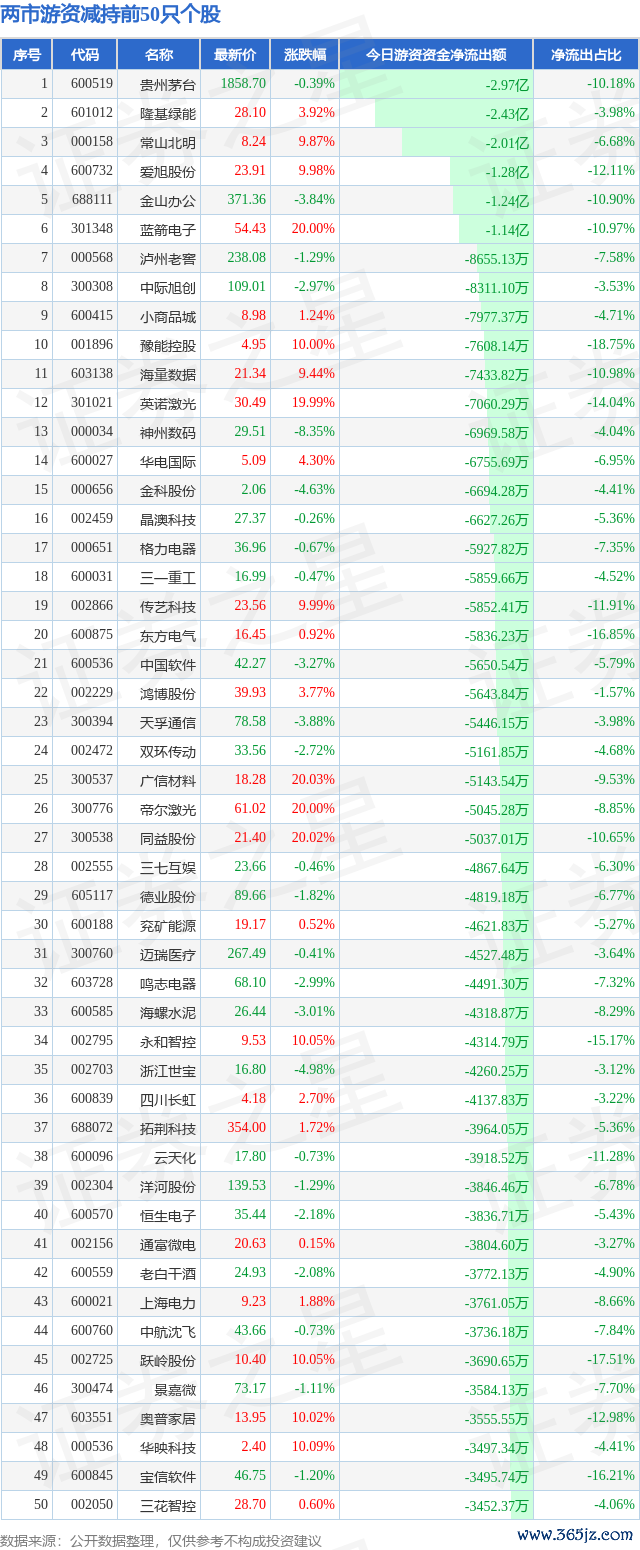Select stock name 中航沈飞
The height and width of the screenshot is (1550, 640).
[x=168, y=1331]
